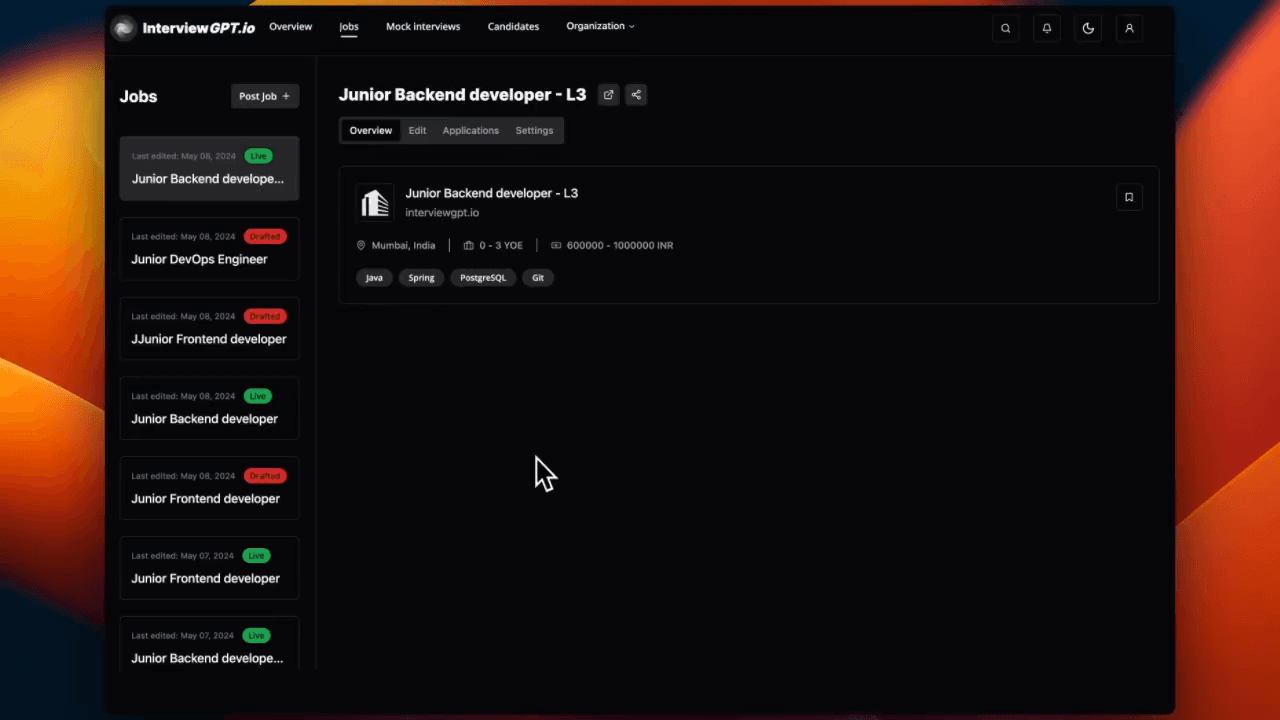Screen dimensions: 1280x720
Task: Bookmark the Junior Backend developer job
Action: tap(1128, 197)
